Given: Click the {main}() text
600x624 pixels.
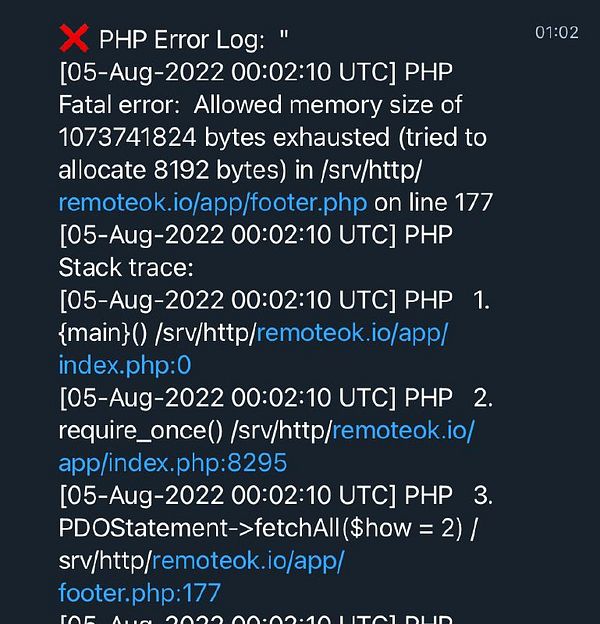Looking at the screenshot, I should pyautogui.click(x=103, y=333).
